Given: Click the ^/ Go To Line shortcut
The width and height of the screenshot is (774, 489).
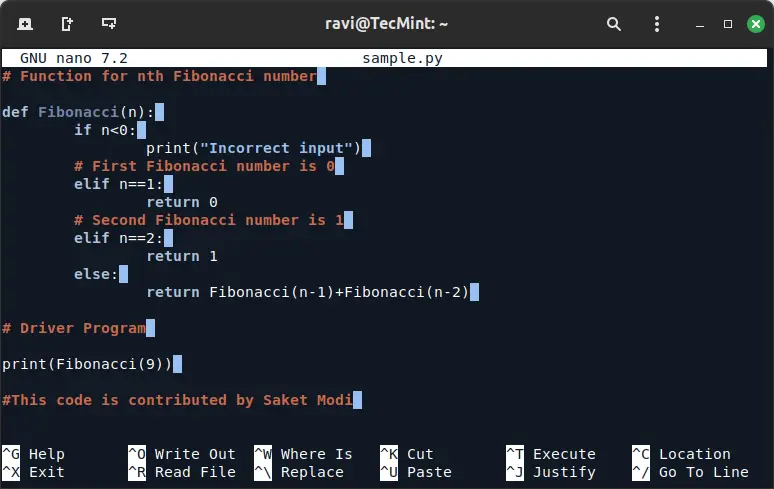Looking at the screenshot, I should coord(690,472).
